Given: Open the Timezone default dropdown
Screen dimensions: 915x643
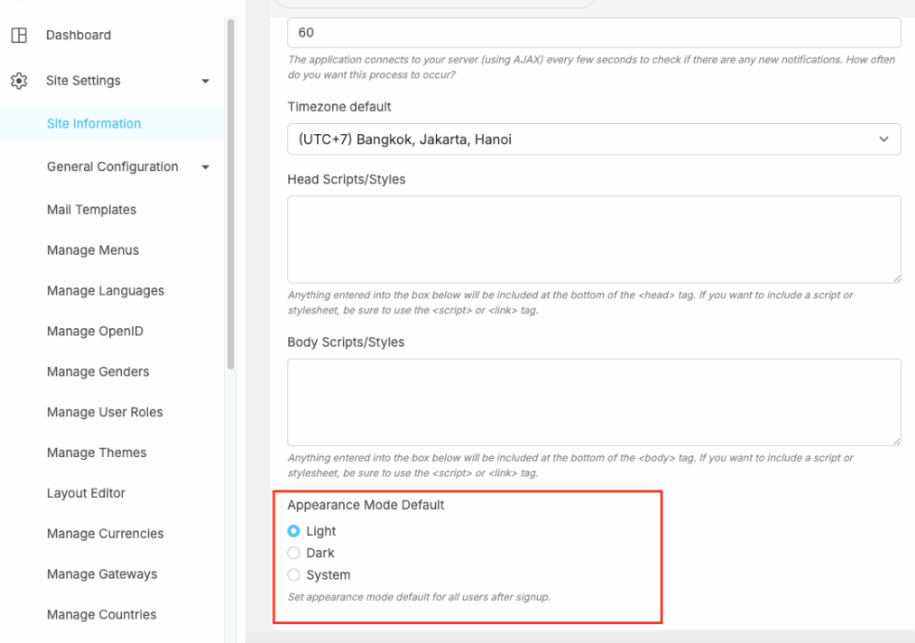Looking at the screenshot, I should 594,140.
